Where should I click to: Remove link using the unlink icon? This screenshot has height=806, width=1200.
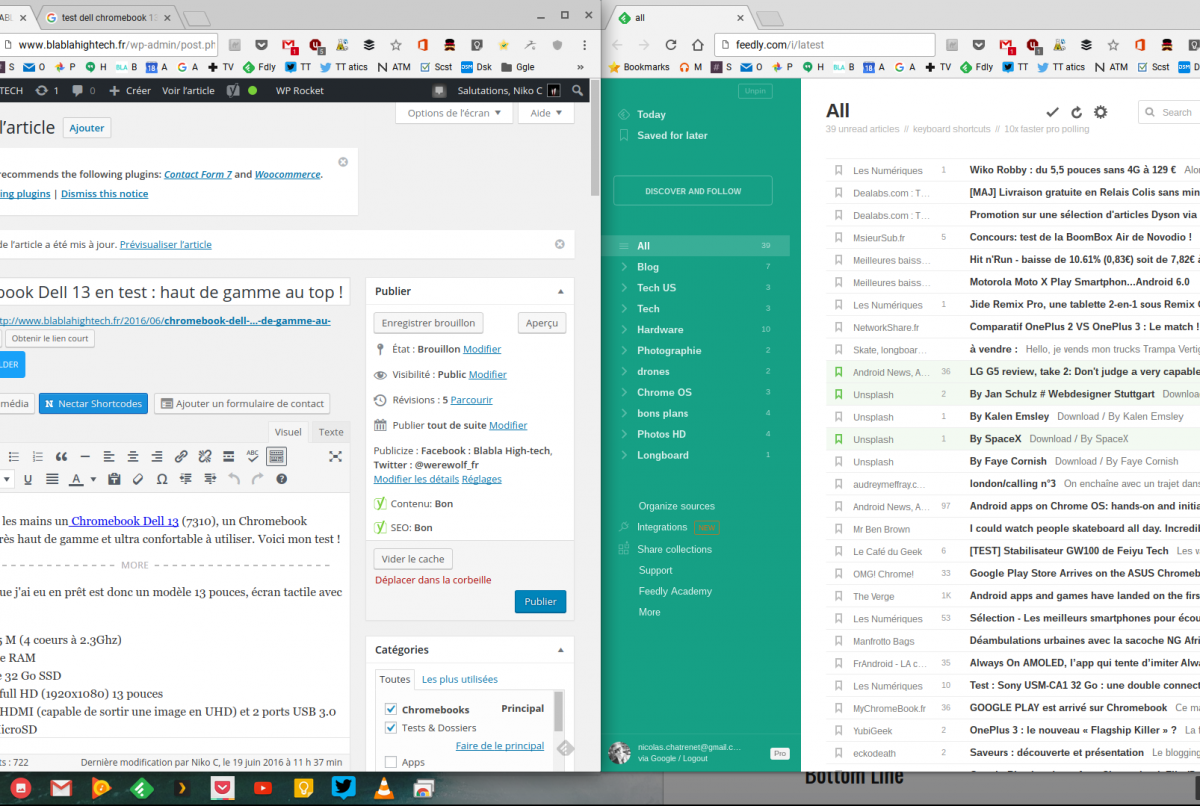pos(205,456)
